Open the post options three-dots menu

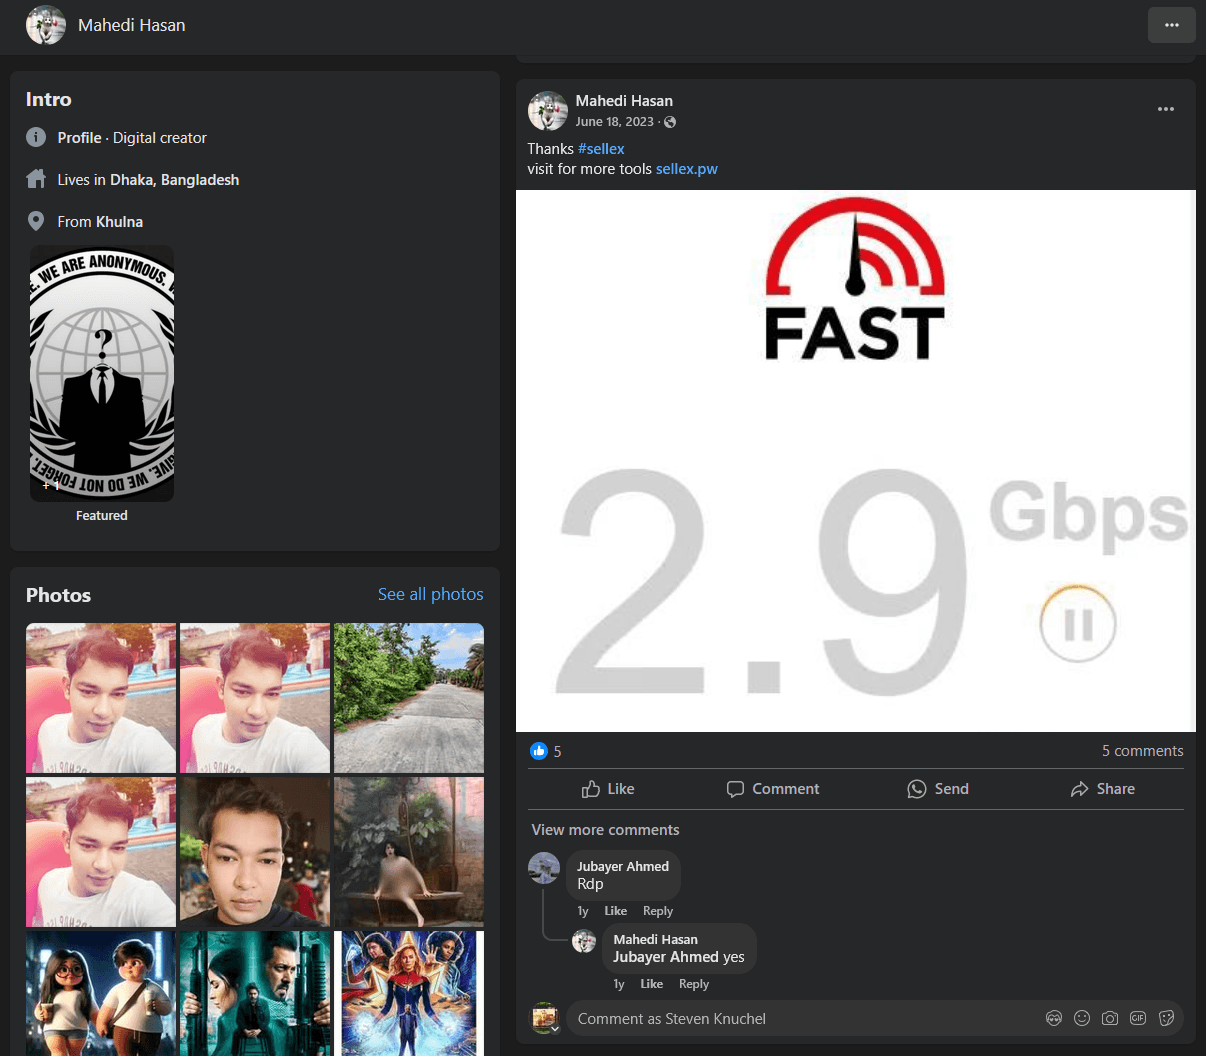pos(1165,109)
